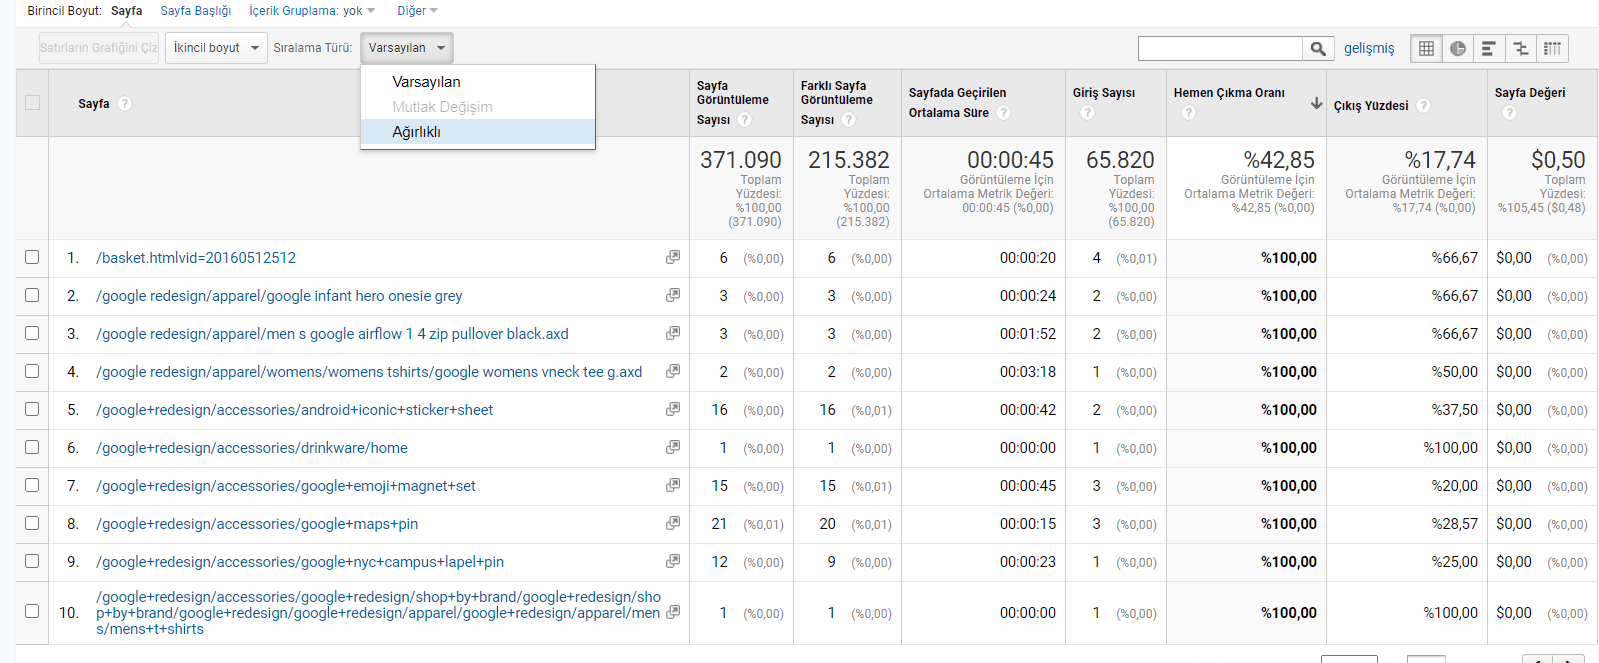Select the pivot table view icon
Viewport: 1599px width, 663px height.
point(1552,48)
